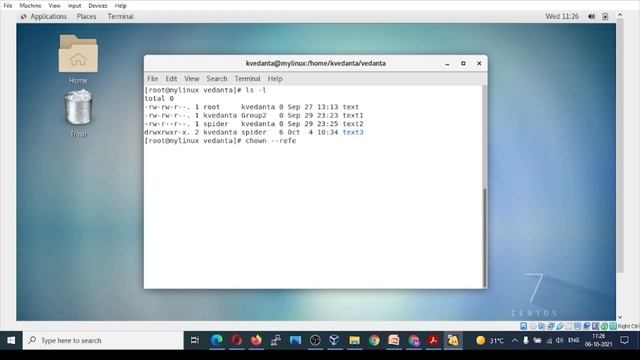
Task: Click VirtualBox Right Ctrl host key indicator
Action: (628, 326)
